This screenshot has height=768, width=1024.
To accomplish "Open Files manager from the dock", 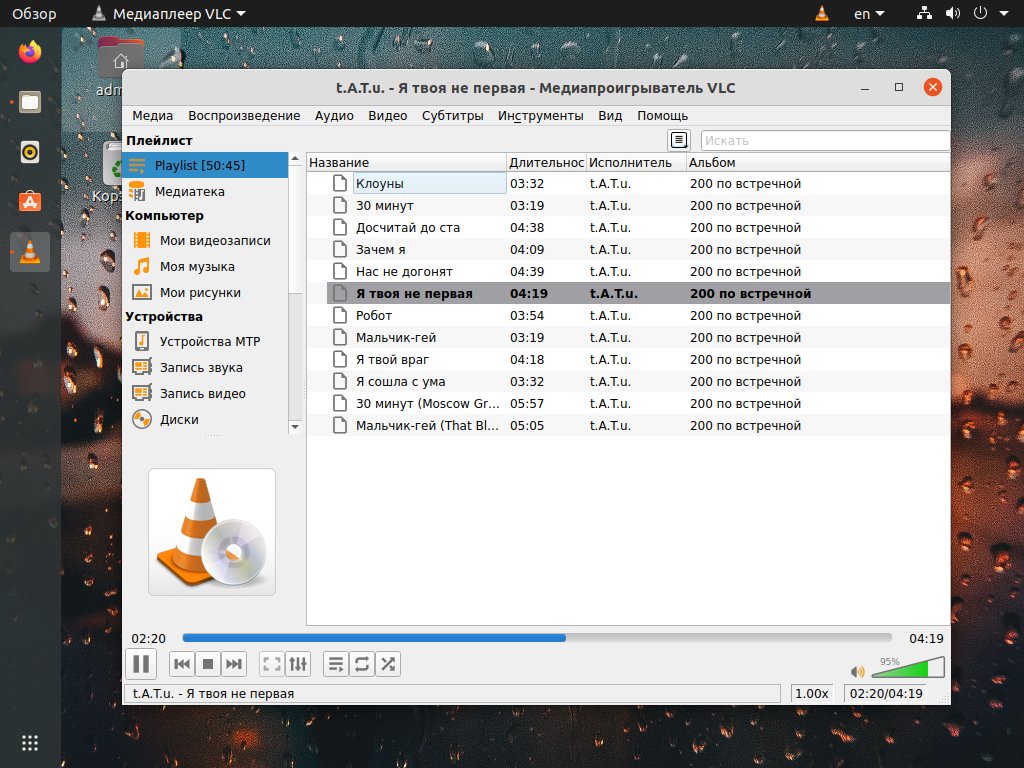I will pyautogui.click(x=30, y=102).
